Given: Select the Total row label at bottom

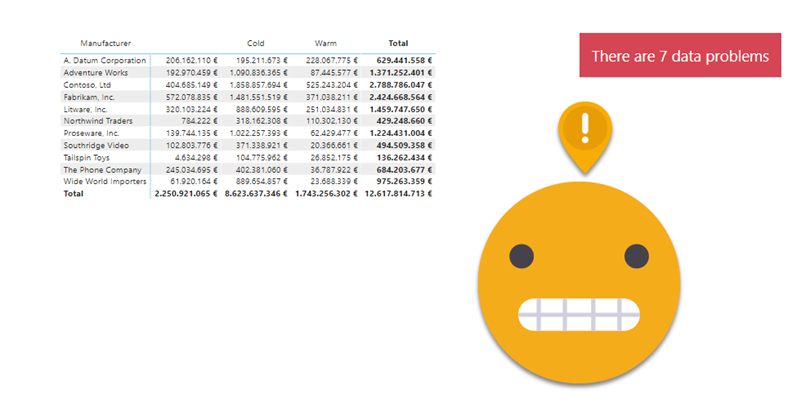Looking at the screenshot, I should click(x=73, y=193).
